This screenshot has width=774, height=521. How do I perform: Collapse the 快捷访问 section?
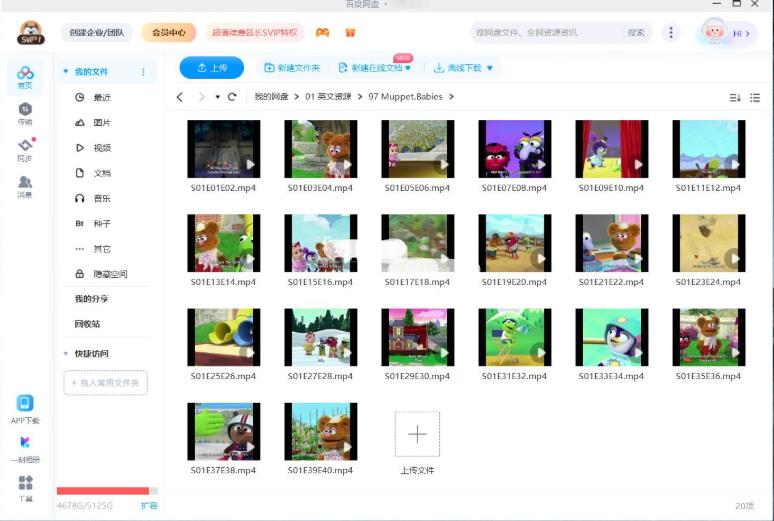tap(66, 354)
